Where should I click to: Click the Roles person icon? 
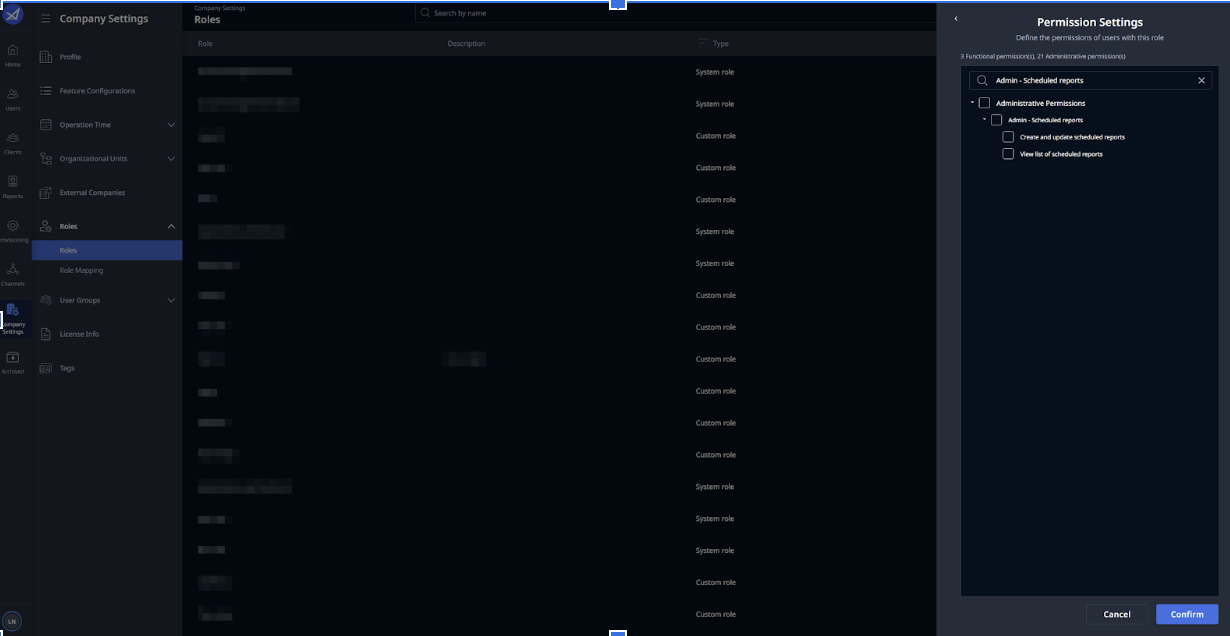(46, 227)
